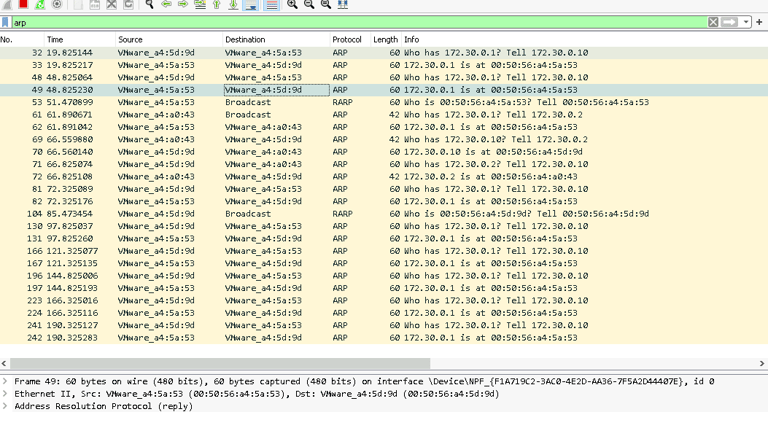Sort packets by the Info column
768x423 pixels.
[584, 40]
